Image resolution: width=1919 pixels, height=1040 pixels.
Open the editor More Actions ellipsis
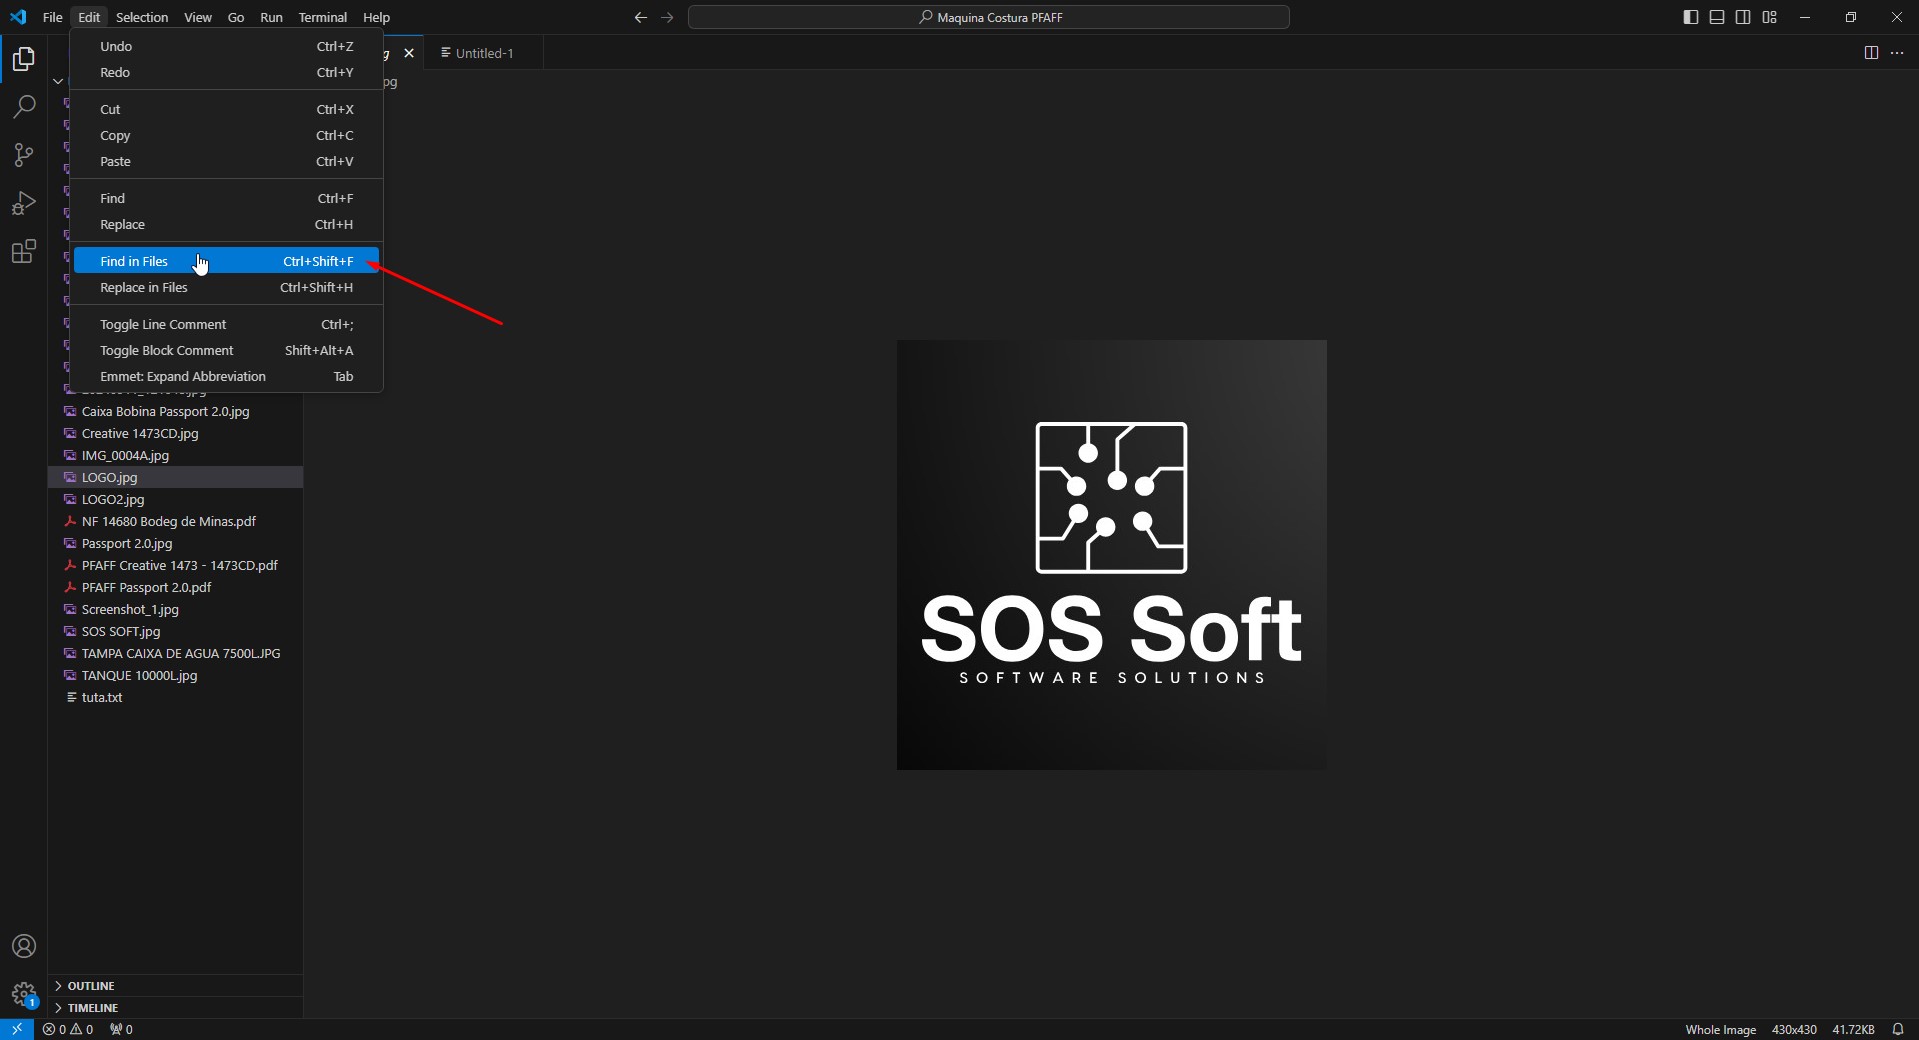[1897, 53]
